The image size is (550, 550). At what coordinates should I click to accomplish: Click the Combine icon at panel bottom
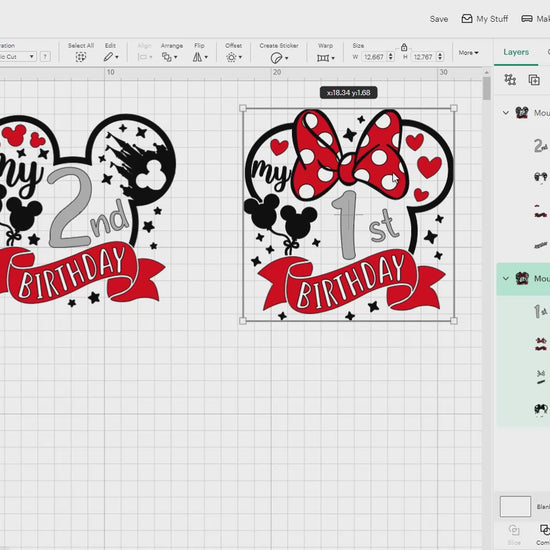click(545, 530)
